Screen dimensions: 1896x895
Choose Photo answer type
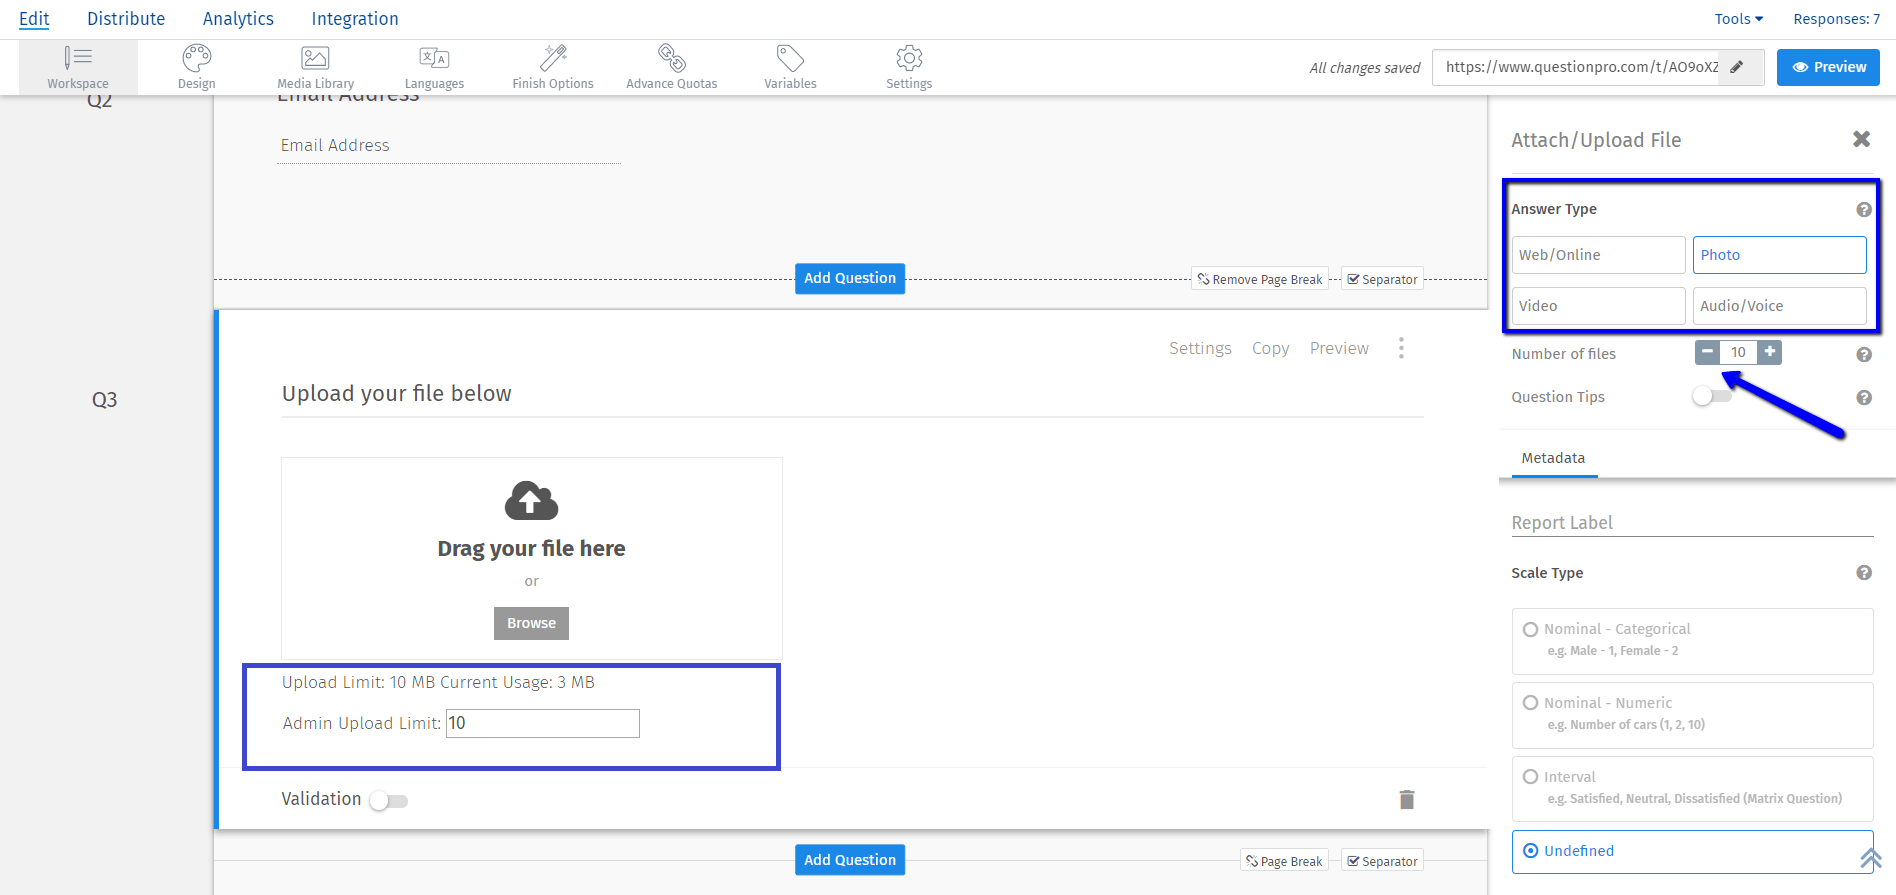[x=1779, y=255]
